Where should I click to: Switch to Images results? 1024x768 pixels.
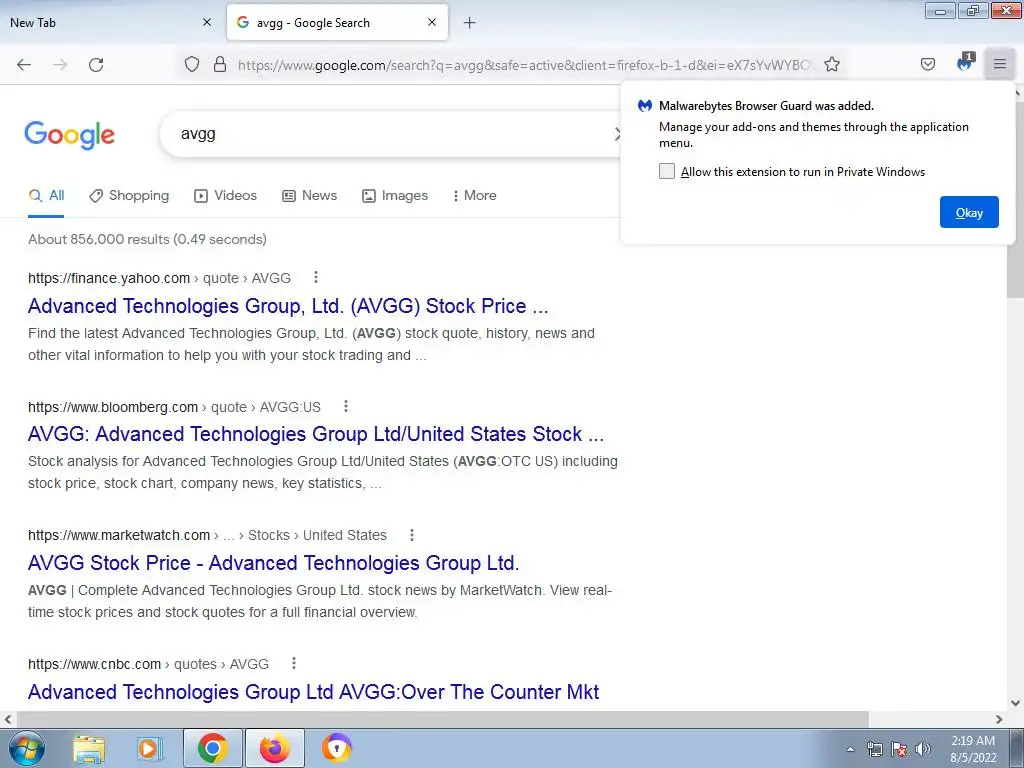(x=395, y=195)
